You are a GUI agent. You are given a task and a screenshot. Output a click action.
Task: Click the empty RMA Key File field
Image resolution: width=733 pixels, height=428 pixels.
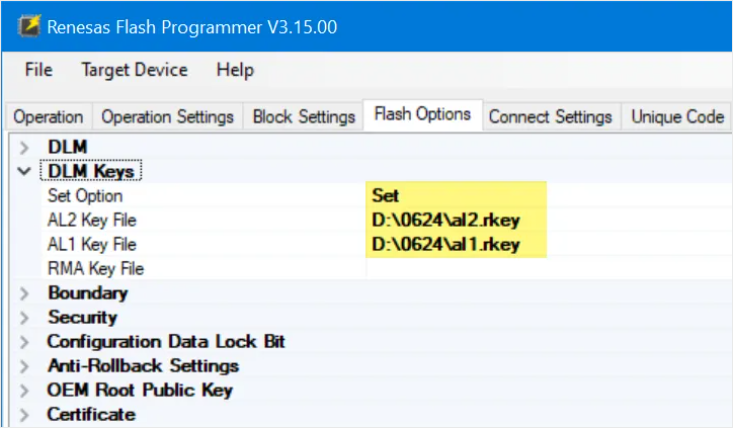(x=548, y=268)
